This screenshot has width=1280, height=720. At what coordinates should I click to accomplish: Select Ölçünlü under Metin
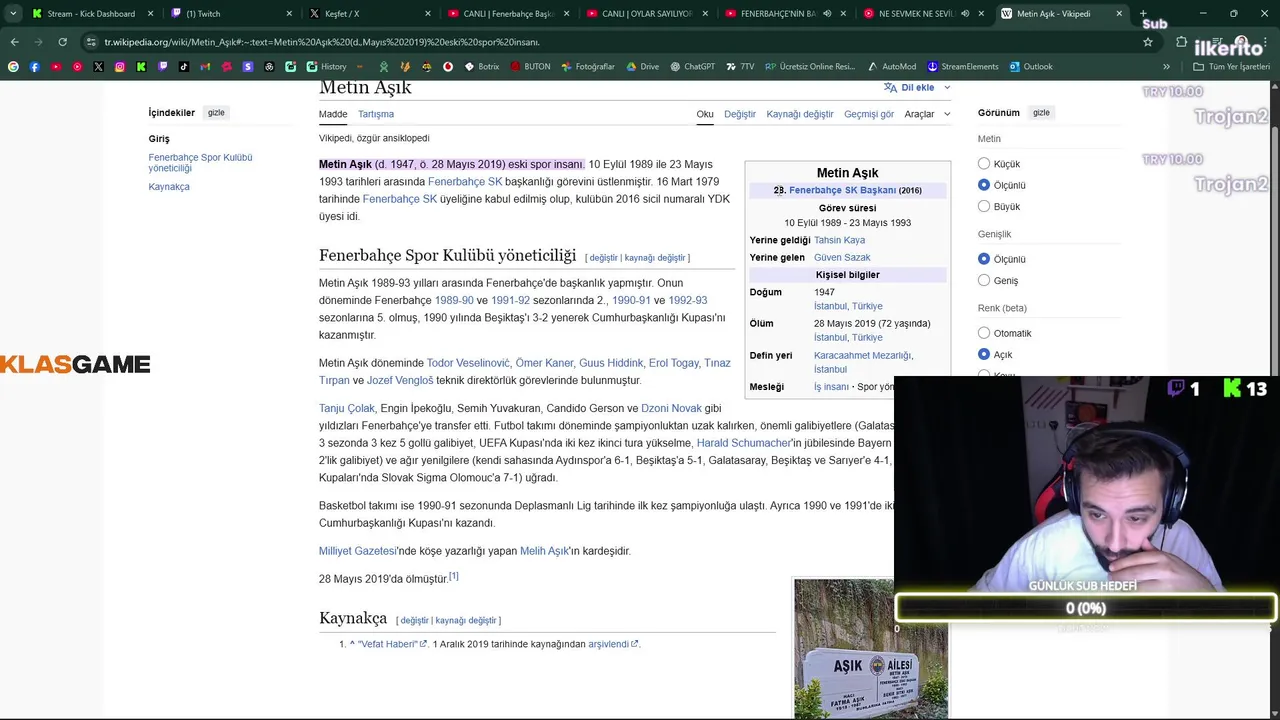tap(984, 185)
